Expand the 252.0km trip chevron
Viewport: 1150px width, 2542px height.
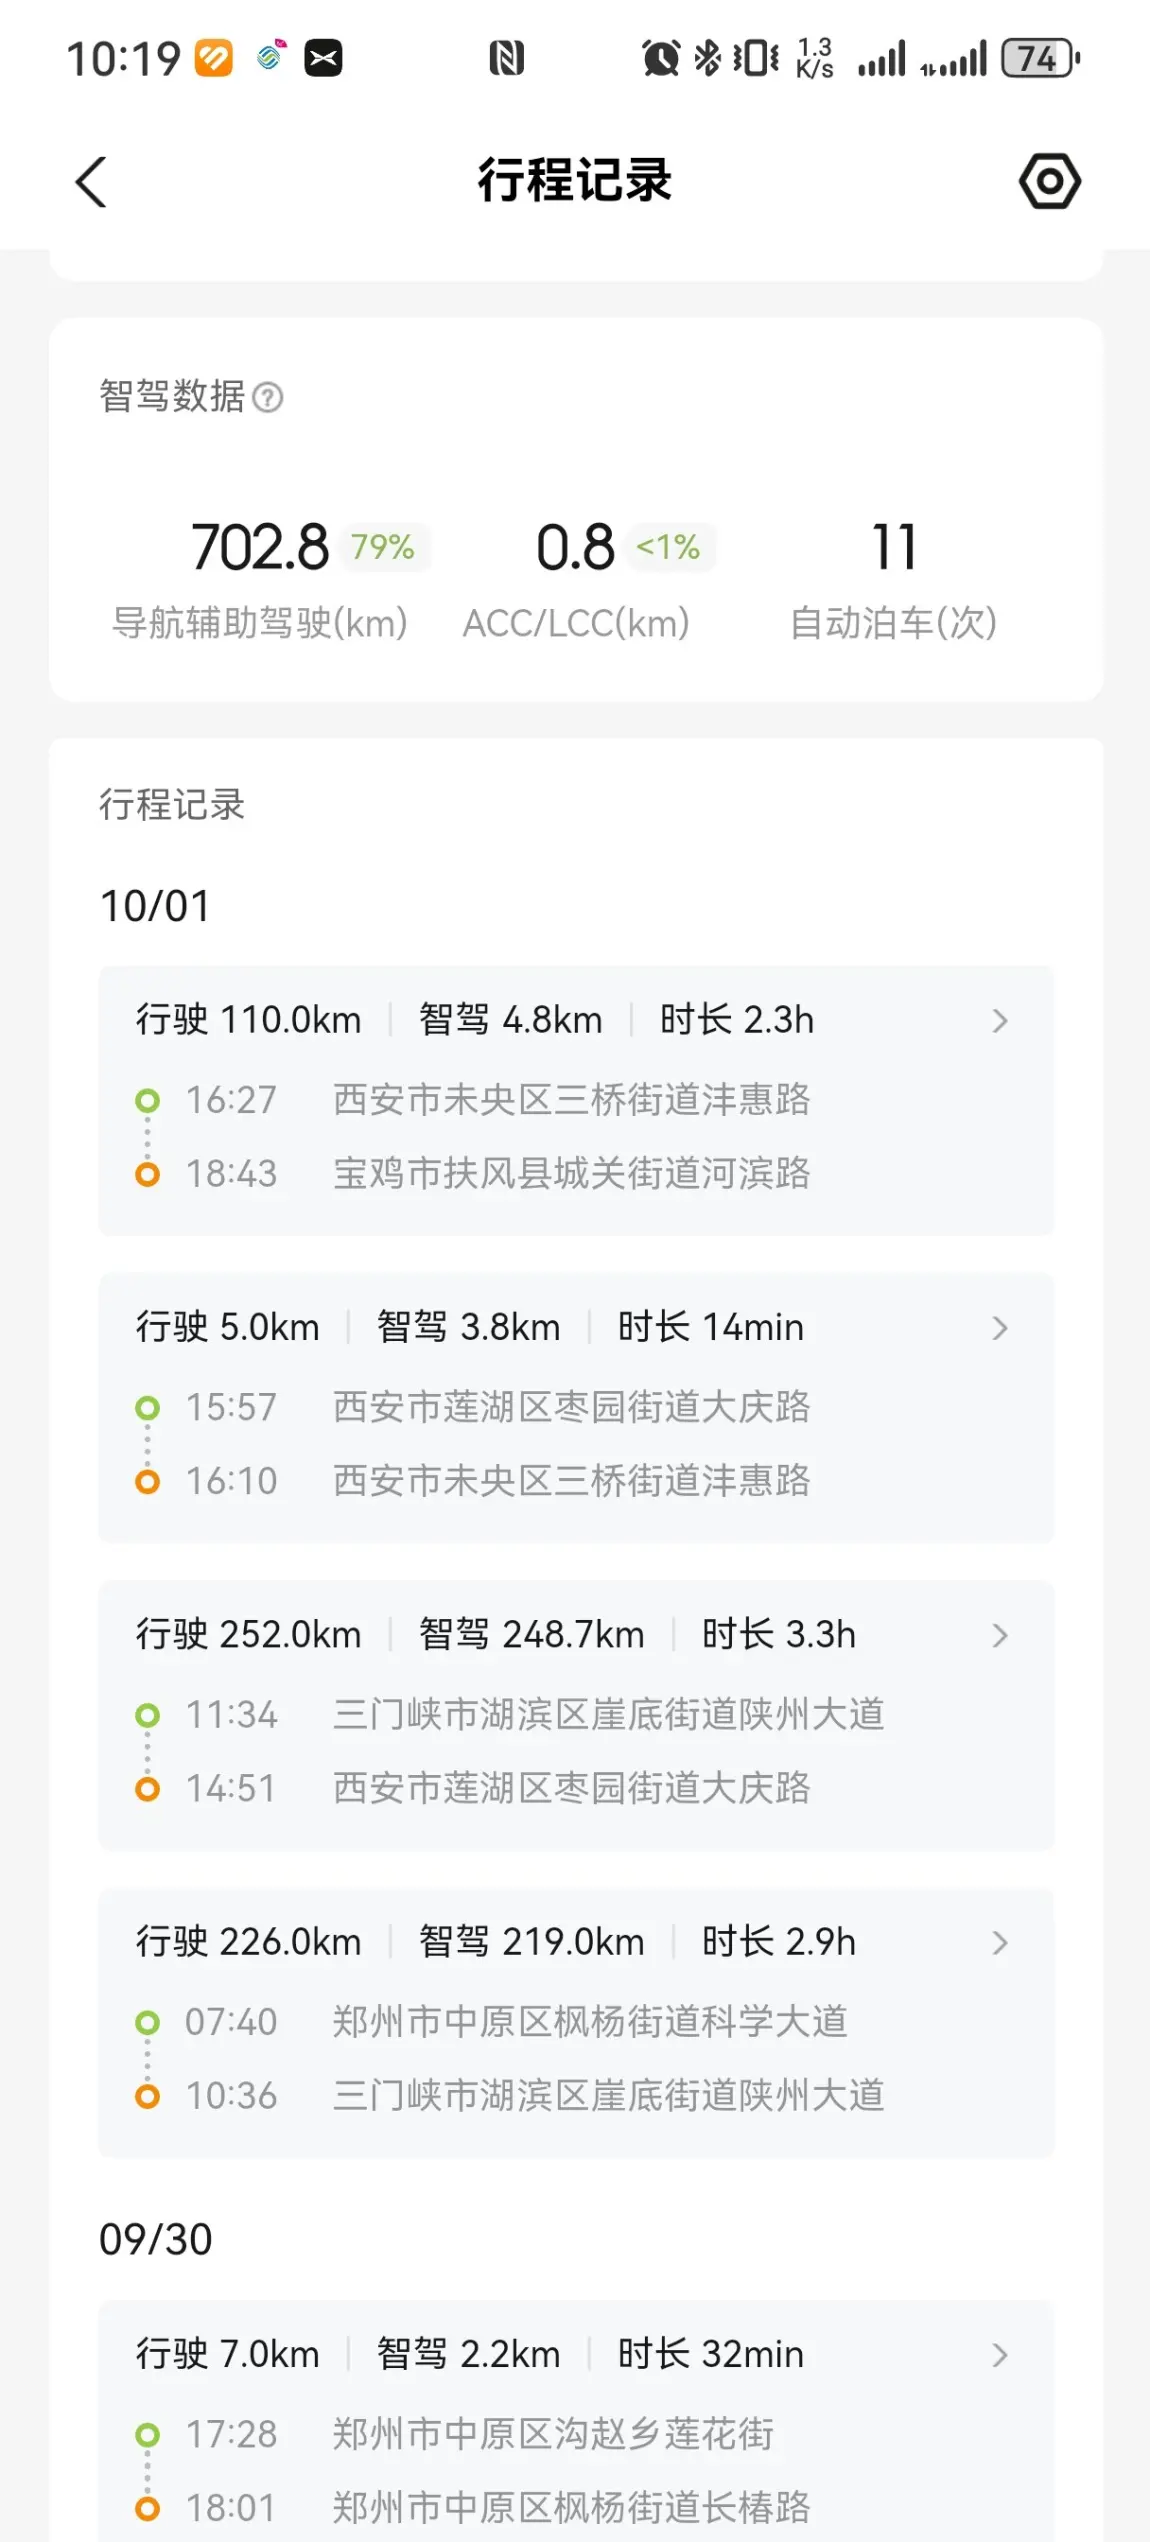point(999,1635)
